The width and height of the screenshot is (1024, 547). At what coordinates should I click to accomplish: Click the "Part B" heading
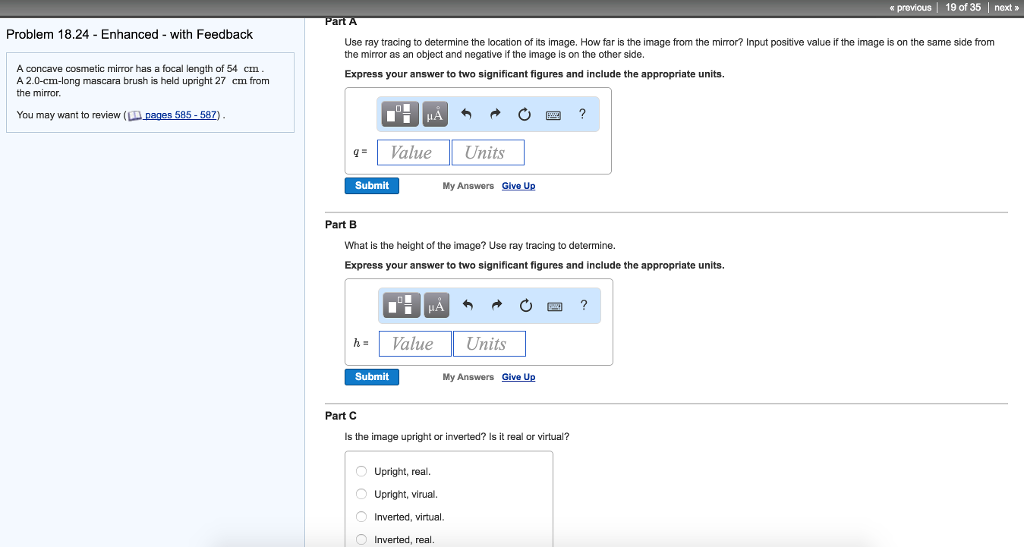pyautogui.click(x=341, y=225)
